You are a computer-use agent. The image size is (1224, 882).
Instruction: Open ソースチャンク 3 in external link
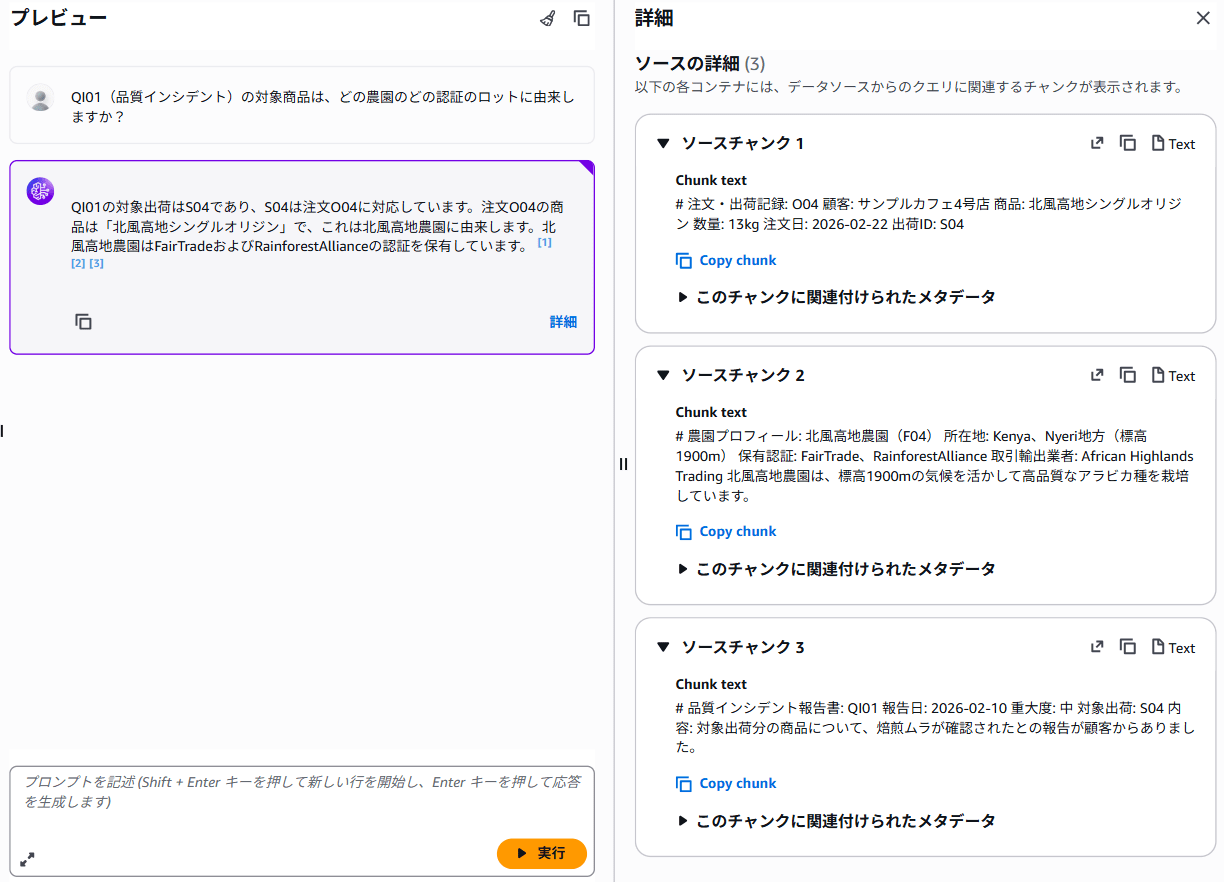(x=1097, y=647)
